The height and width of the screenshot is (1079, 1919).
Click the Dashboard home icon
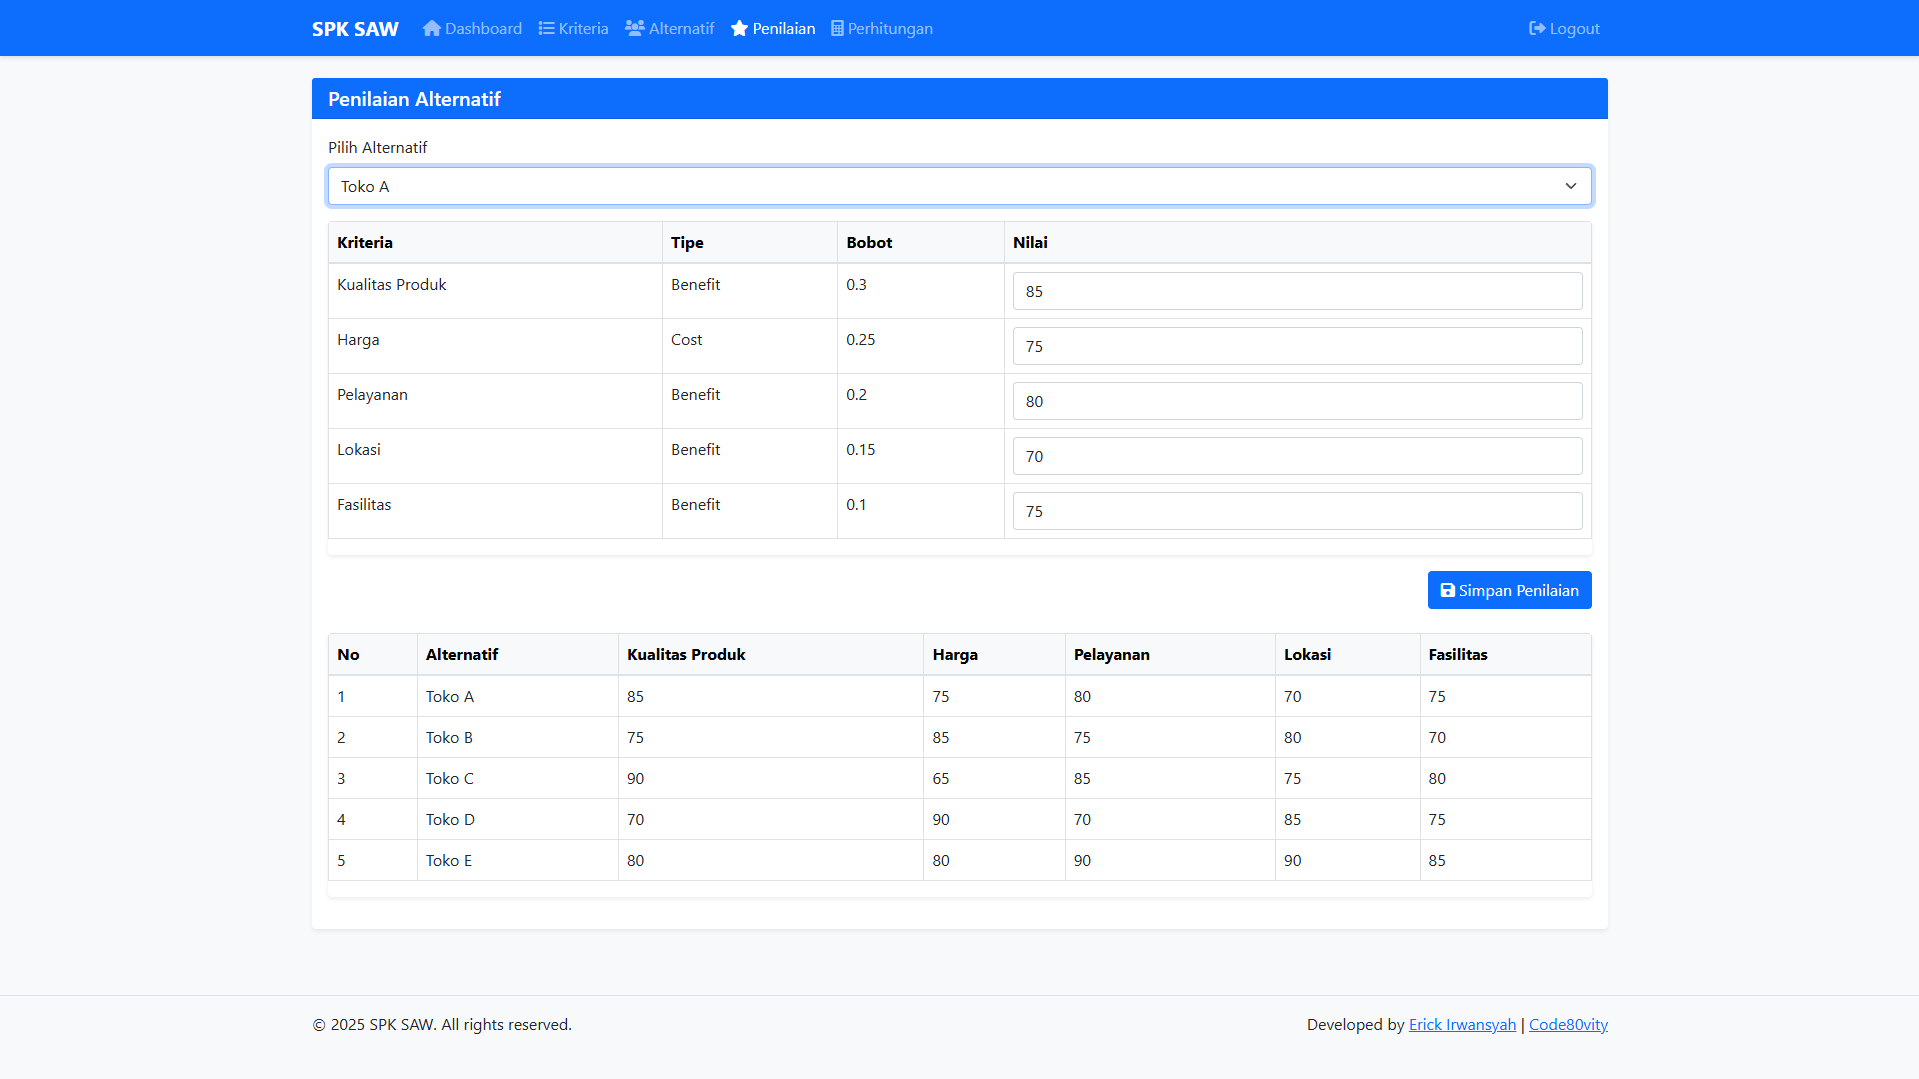click(431, 28)
